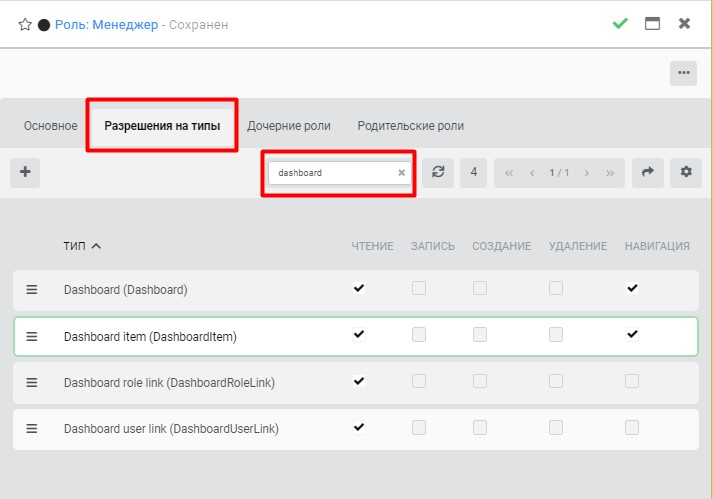Enable Создание for Dashboard user link

pos(480,427)
